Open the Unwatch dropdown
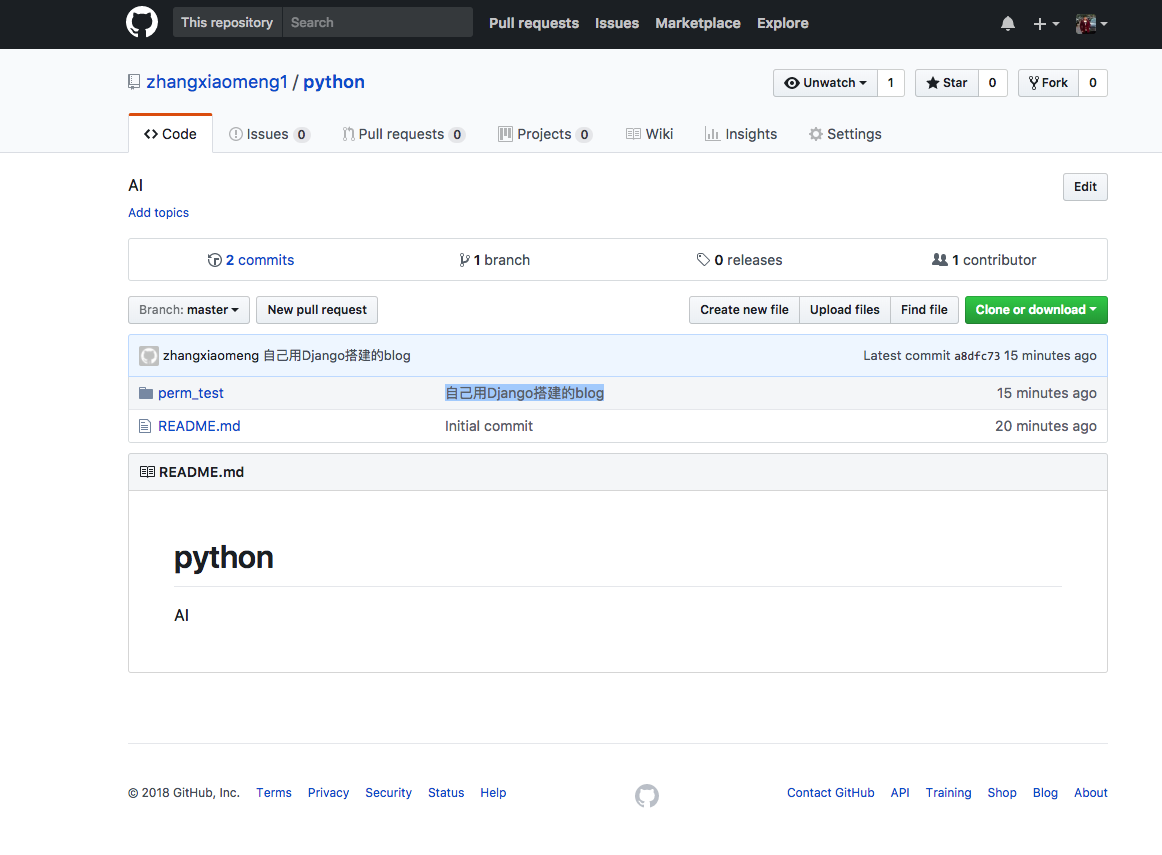The image size is (1162, 855). click(825, 83)
